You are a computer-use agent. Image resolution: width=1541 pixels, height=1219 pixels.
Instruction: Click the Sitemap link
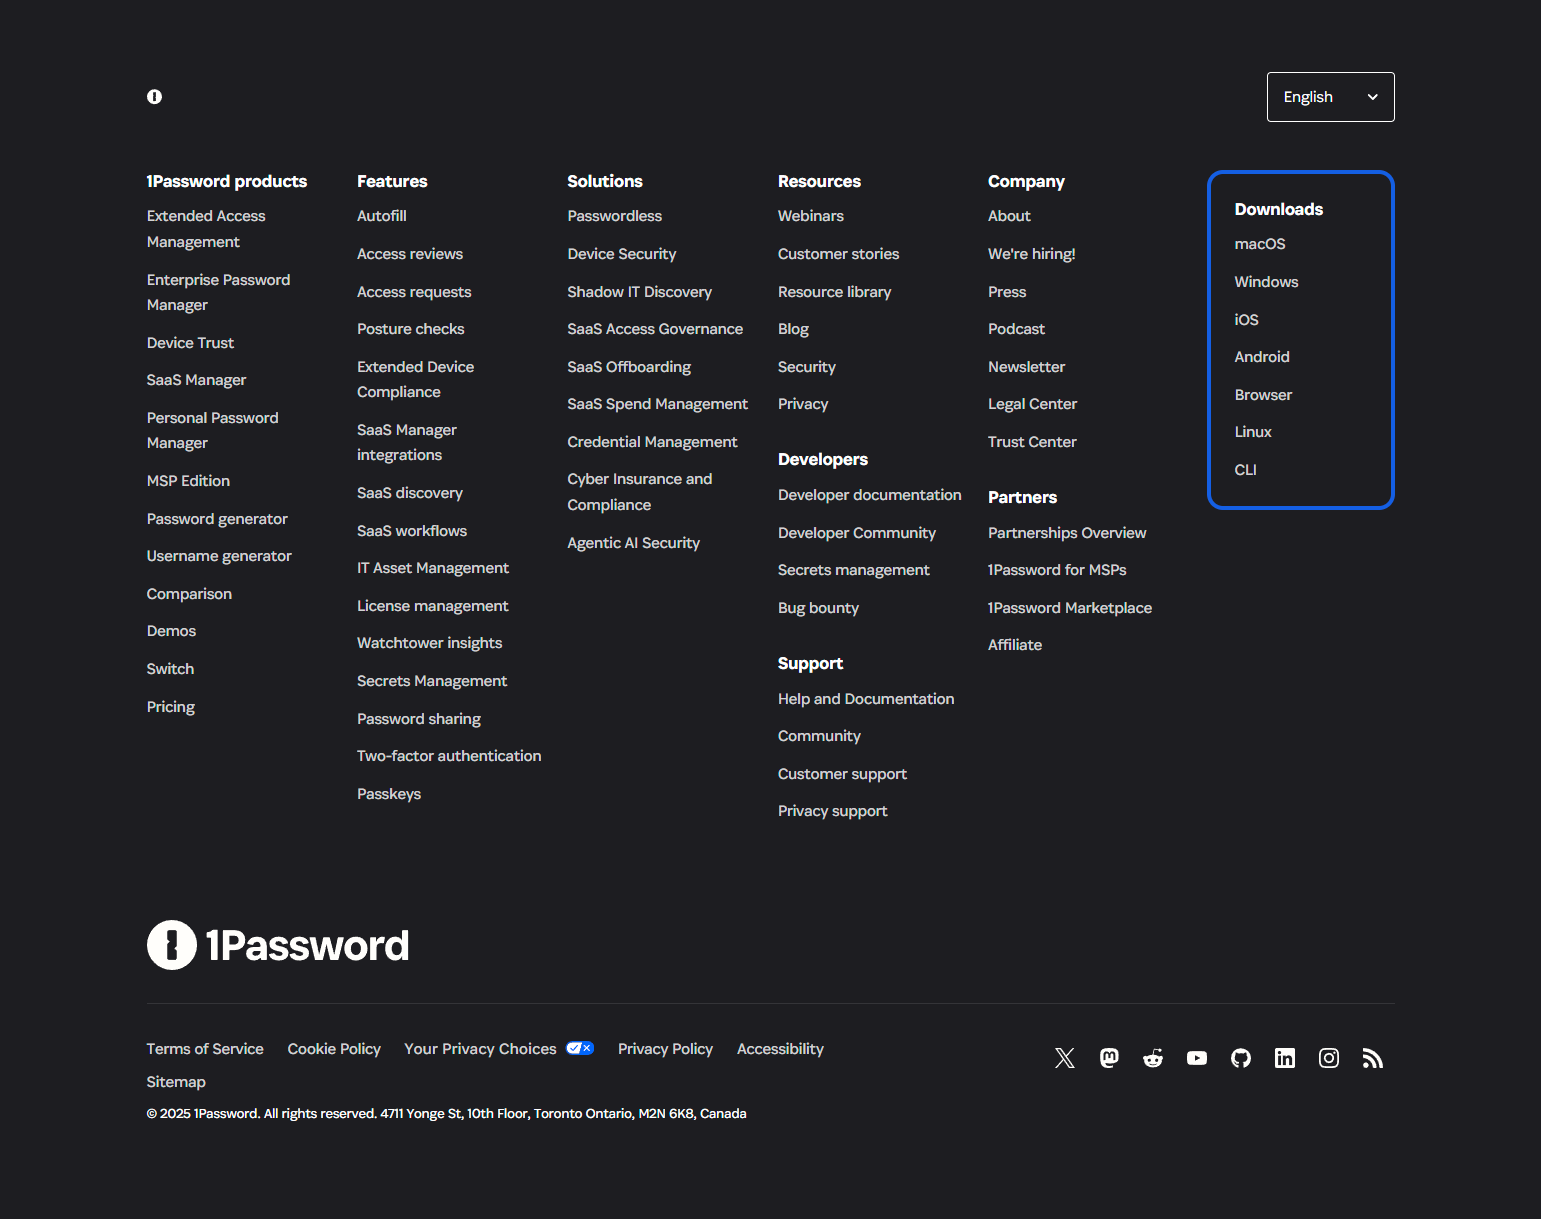(176, 1081)
